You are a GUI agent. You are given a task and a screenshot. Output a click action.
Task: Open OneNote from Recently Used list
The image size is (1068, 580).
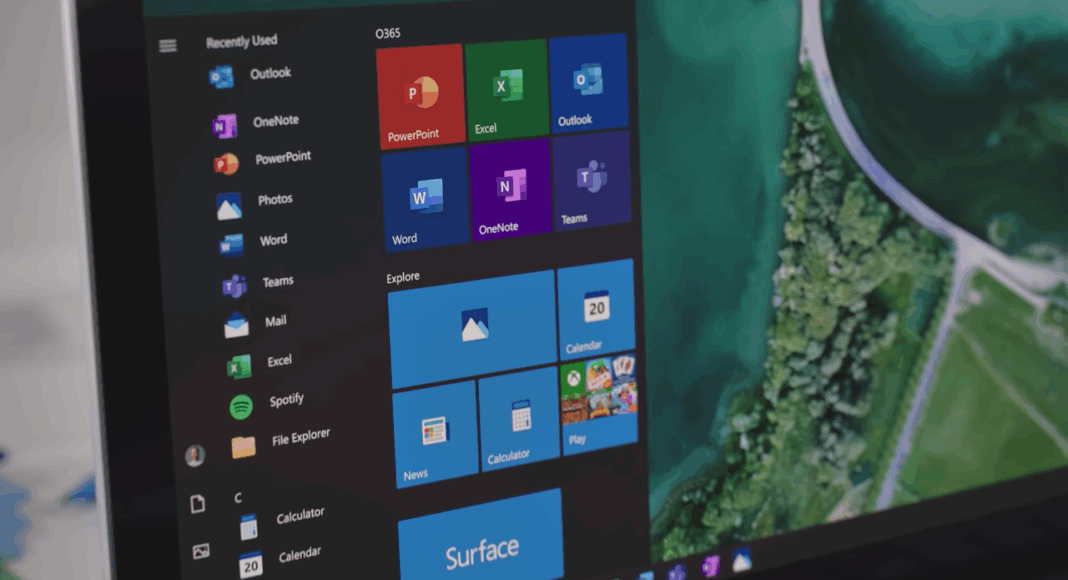256,124
